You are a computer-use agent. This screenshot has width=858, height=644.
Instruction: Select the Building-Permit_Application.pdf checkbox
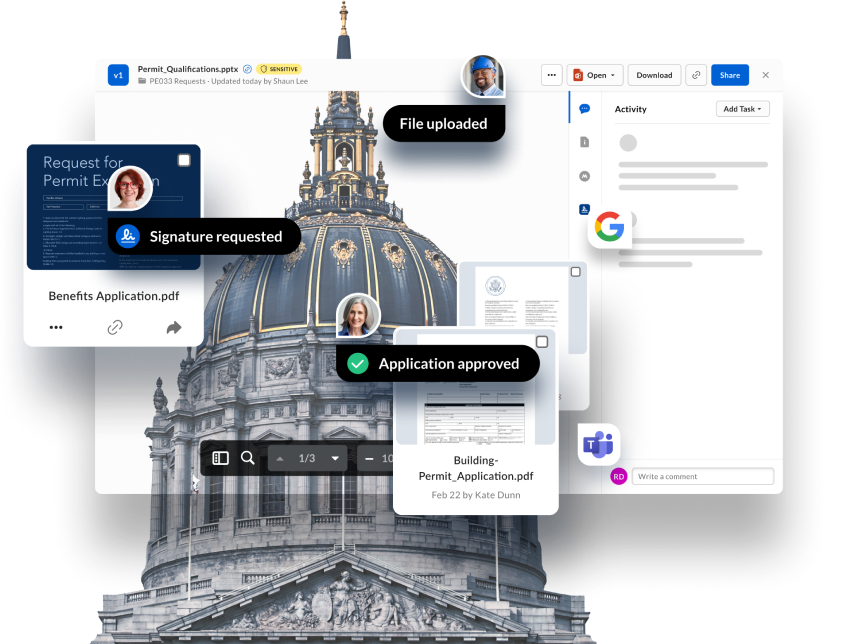542,342
